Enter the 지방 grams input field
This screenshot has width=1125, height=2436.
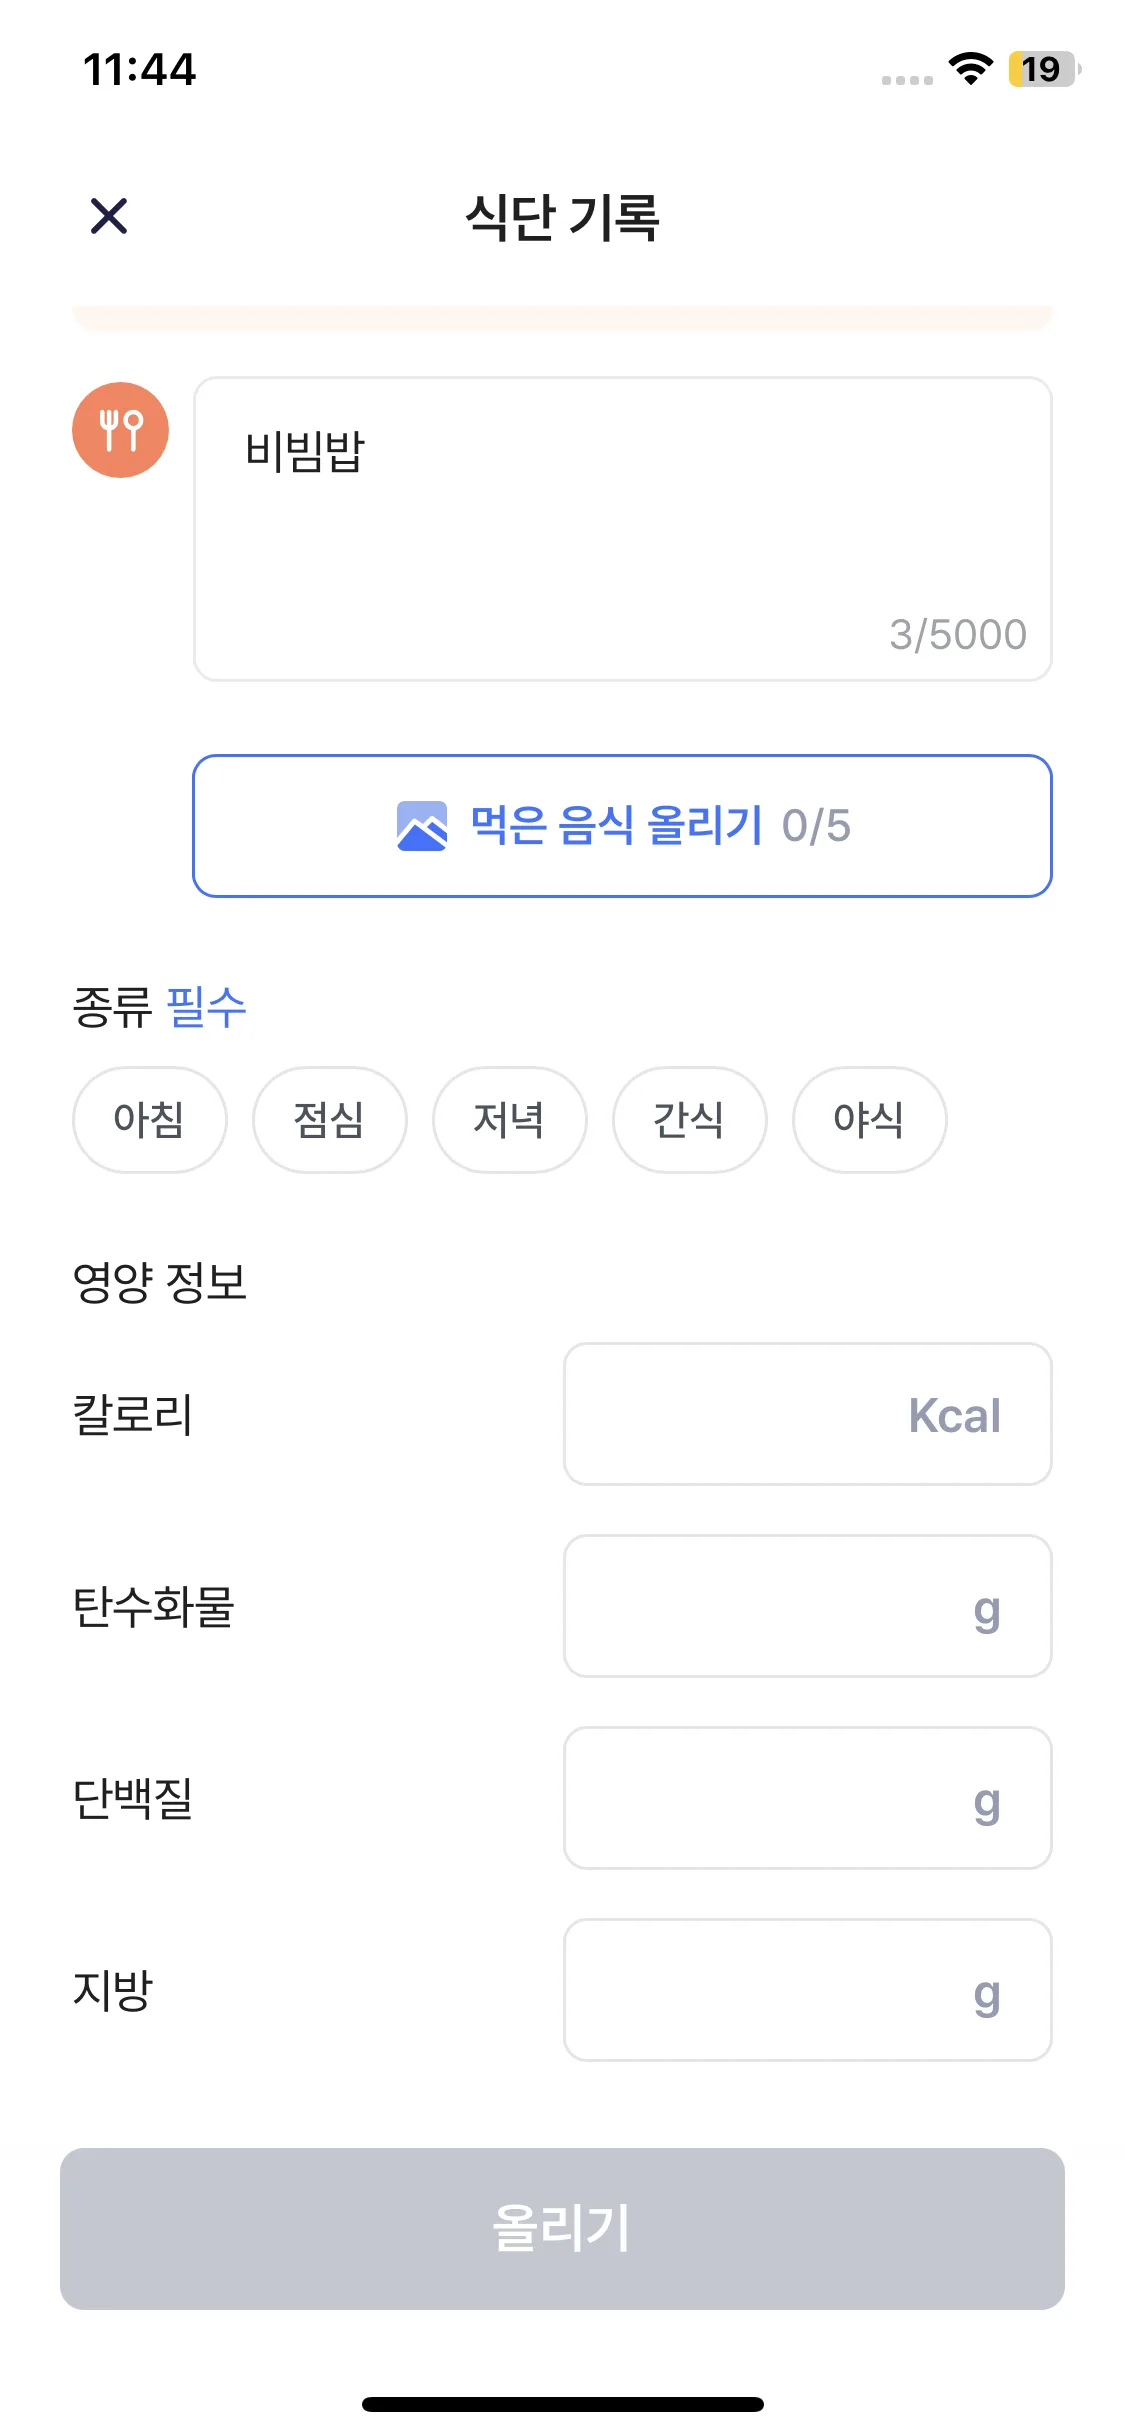coord(807,1990)
